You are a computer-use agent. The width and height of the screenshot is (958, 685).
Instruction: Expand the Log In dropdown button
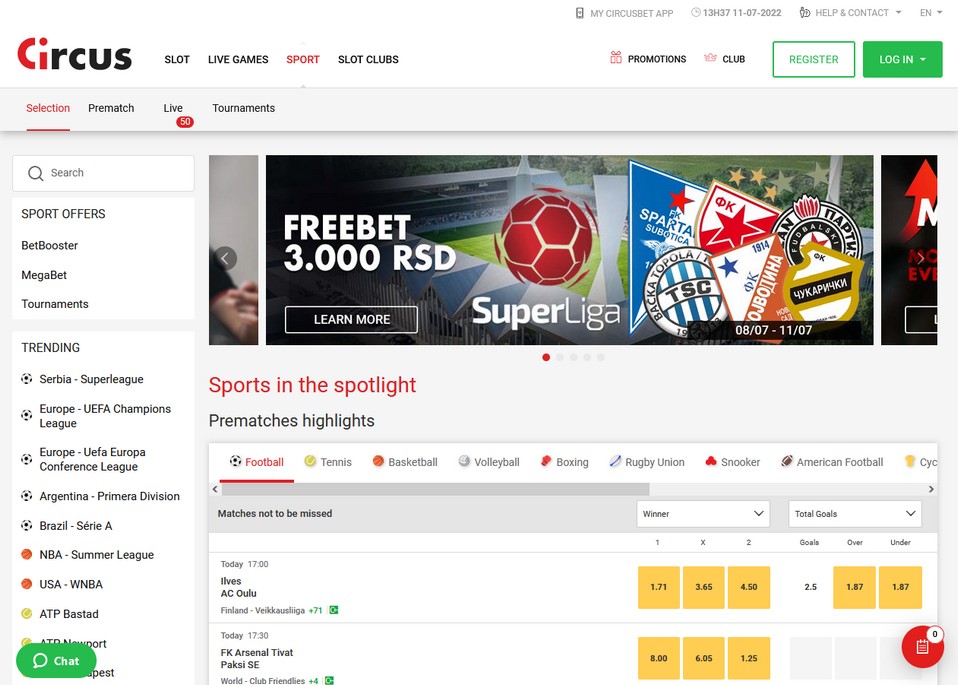pyautogui.click(x=902, y=59)
